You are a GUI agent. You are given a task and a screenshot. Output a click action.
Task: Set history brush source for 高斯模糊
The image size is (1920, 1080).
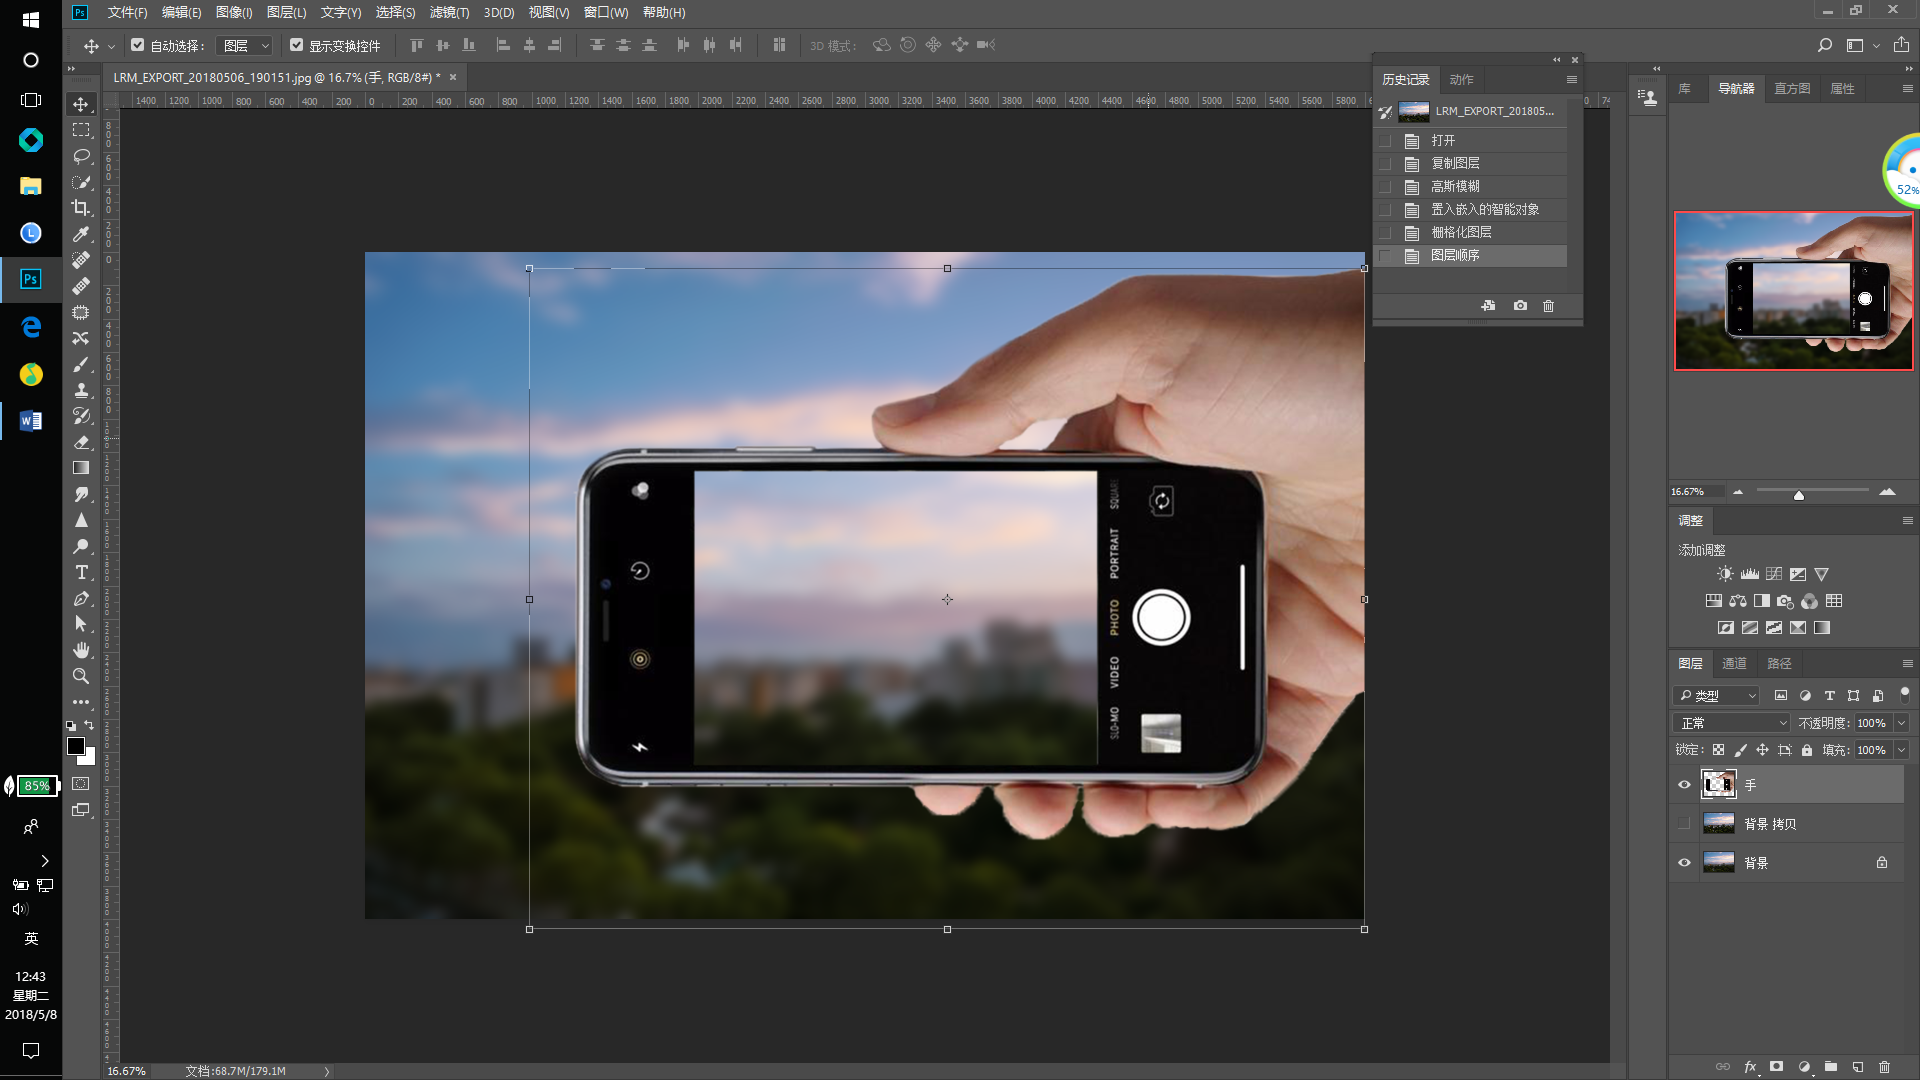pyautogui.click(x=1385, y=187)
